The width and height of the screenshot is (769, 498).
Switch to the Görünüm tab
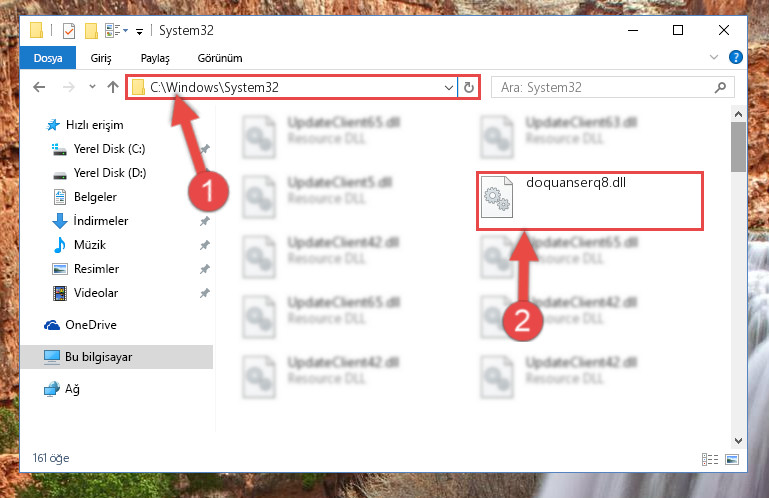[x=220, y=58]
